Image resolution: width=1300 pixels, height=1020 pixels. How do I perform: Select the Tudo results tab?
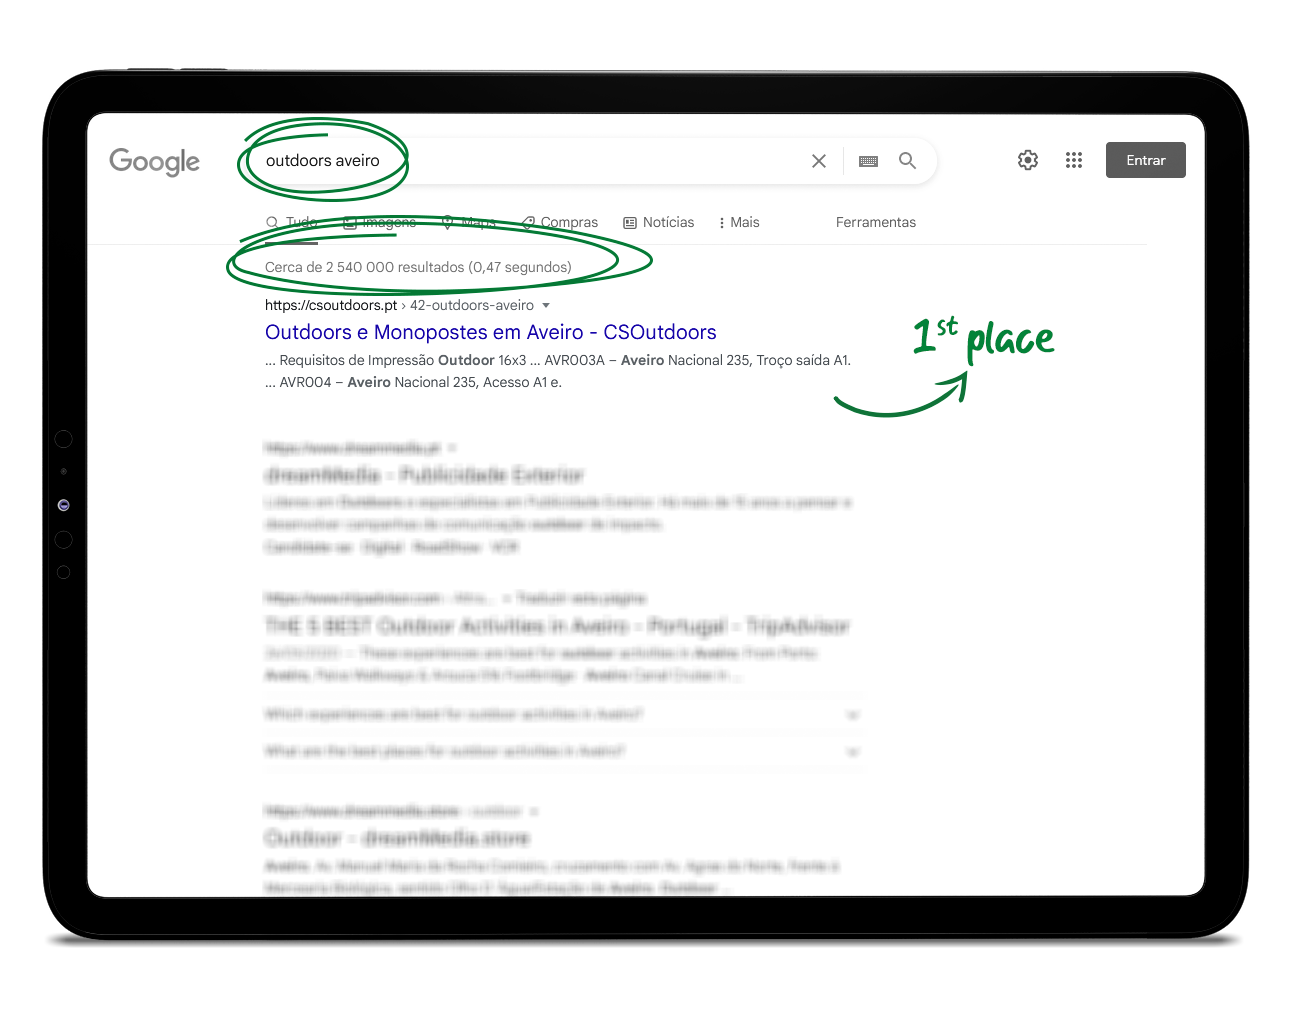click(x=292, y=222)
